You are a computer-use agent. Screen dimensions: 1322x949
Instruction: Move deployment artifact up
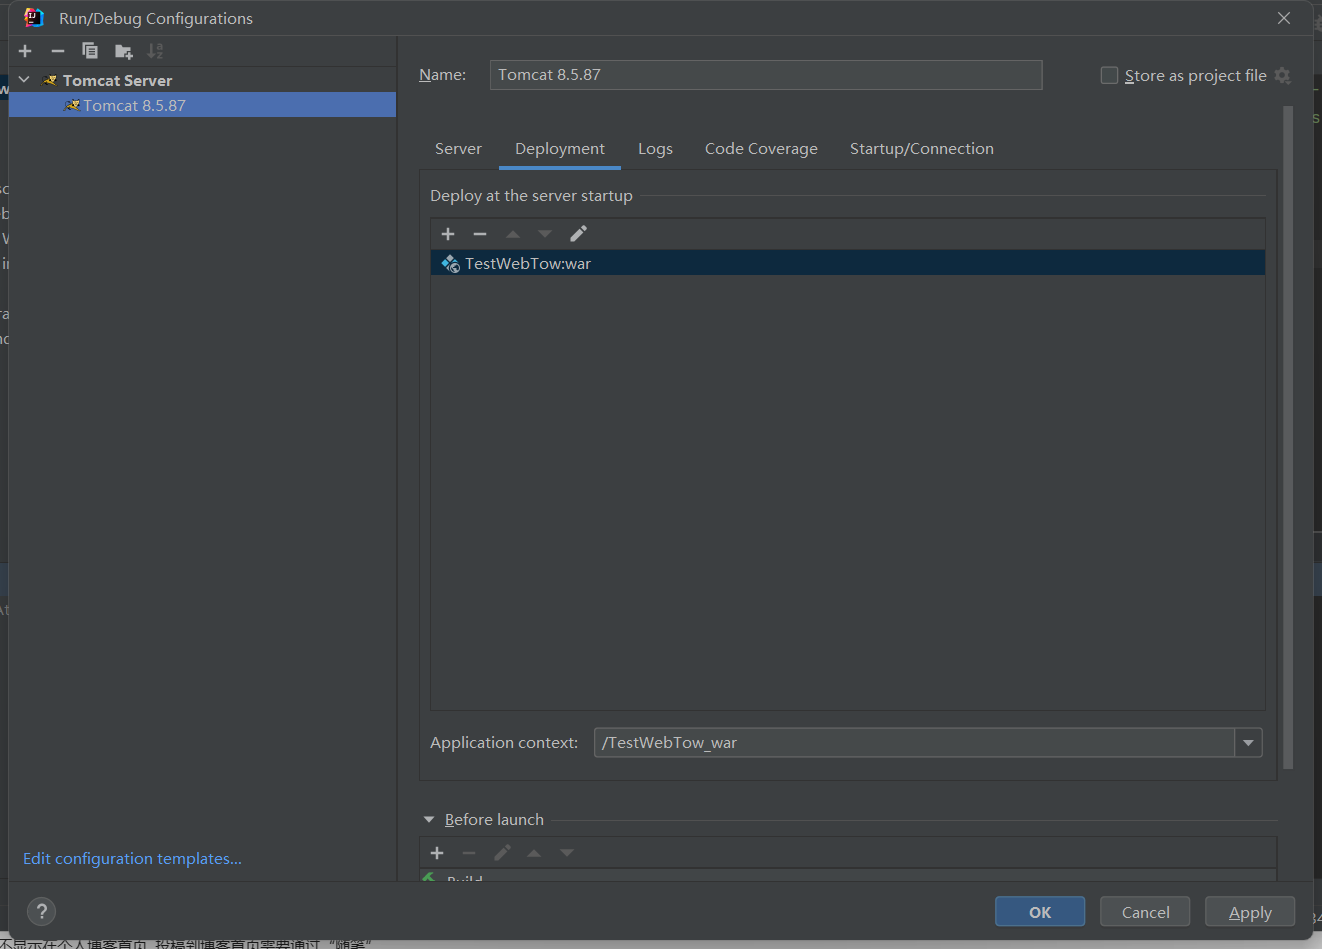click(x=513, y=234)
